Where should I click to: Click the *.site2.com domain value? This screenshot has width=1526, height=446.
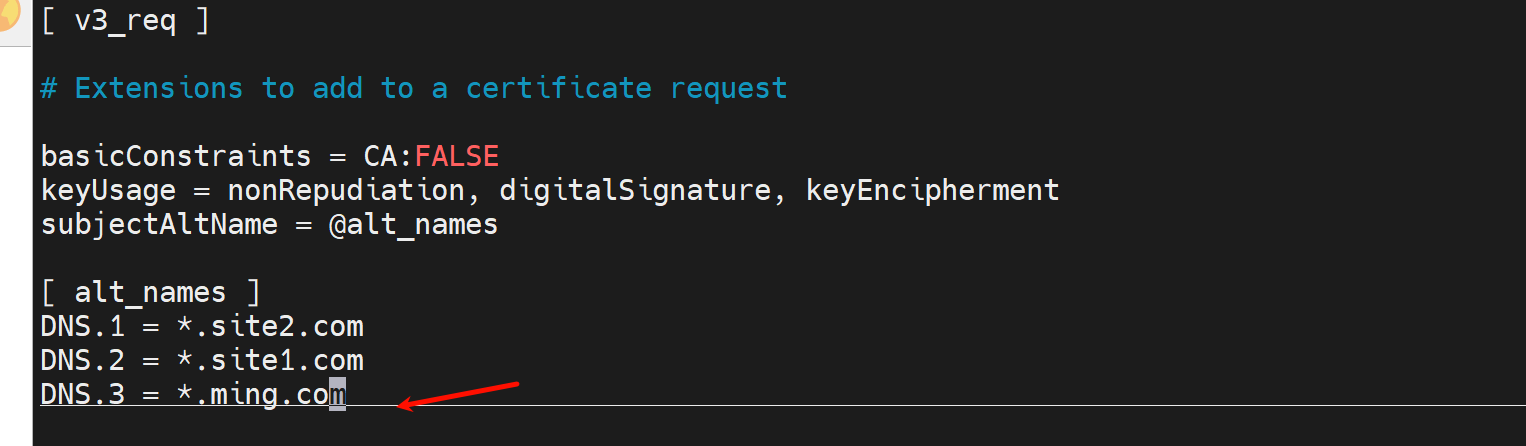coord(269,326)
